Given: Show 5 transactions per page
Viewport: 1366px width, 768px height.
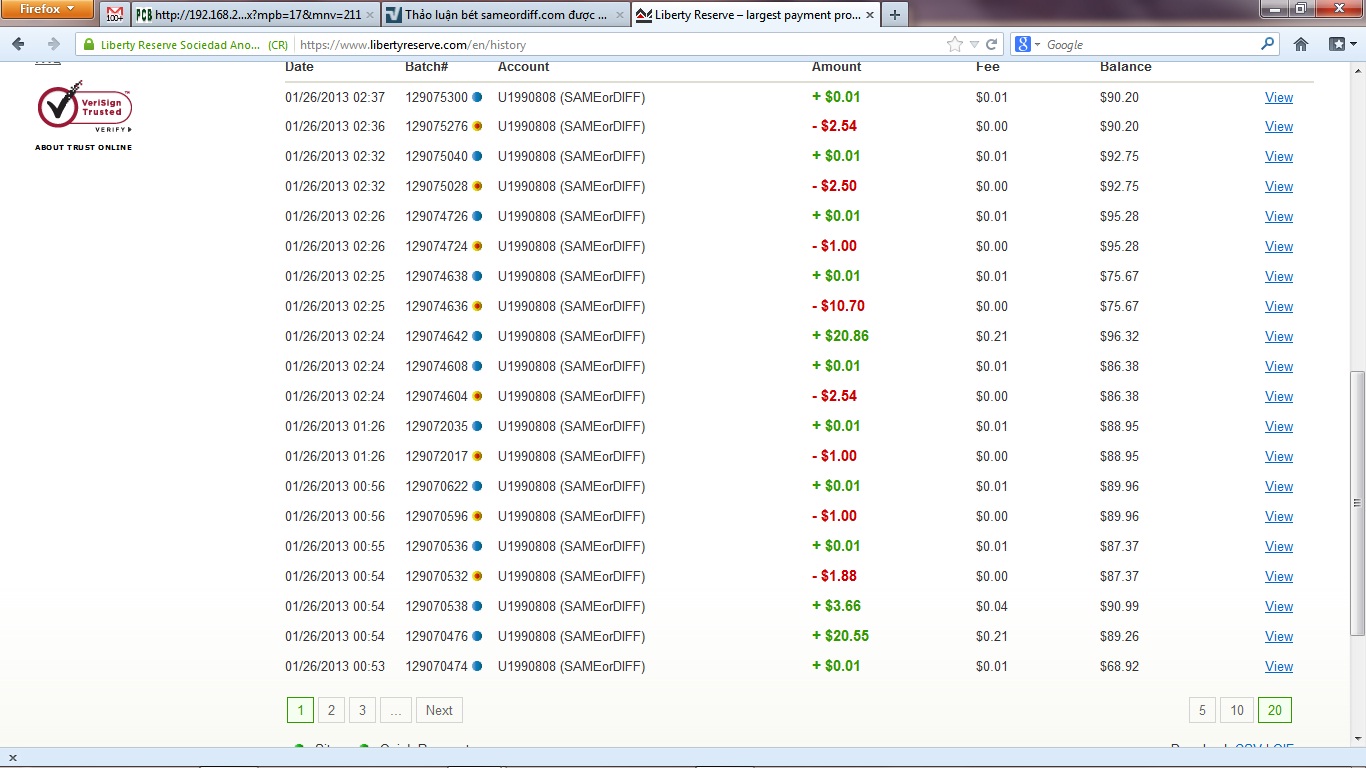Looking at the screenshot, I should coord(1202,710).
